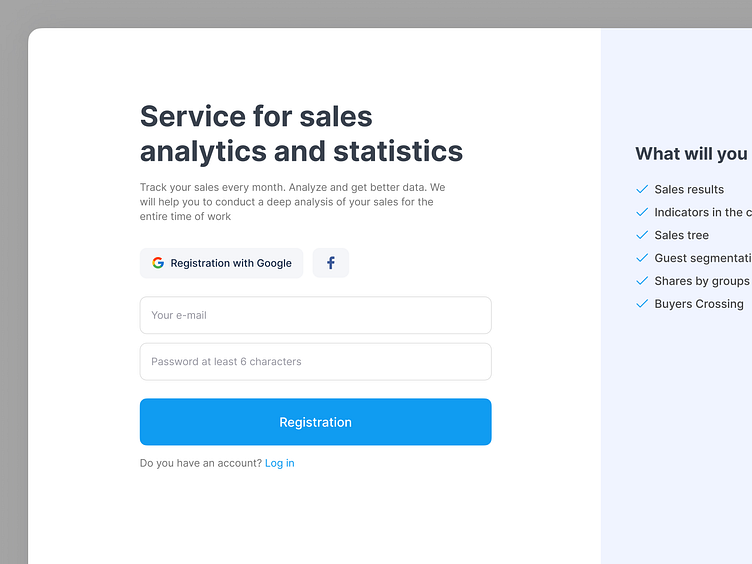This screenshot has width=752, height=564.
Task: Click checkmark beside Buyers Crossing
Action: coord(642,304)
